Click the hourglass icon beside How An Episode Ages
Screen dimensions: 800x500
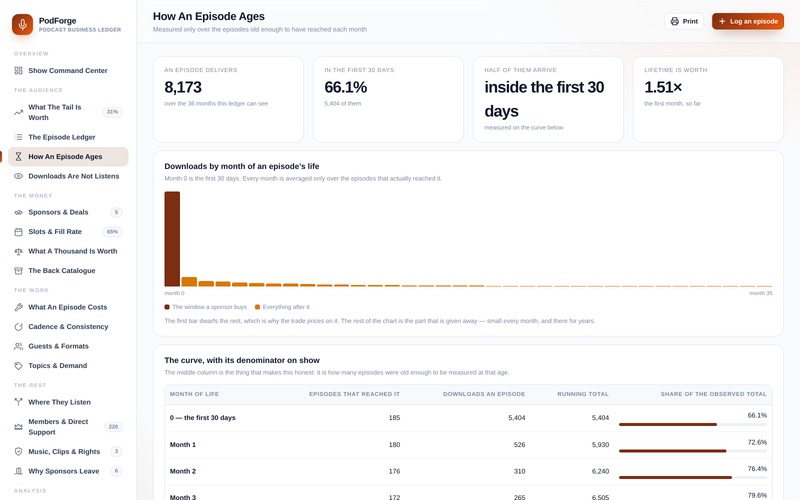[x=18, y=157]
